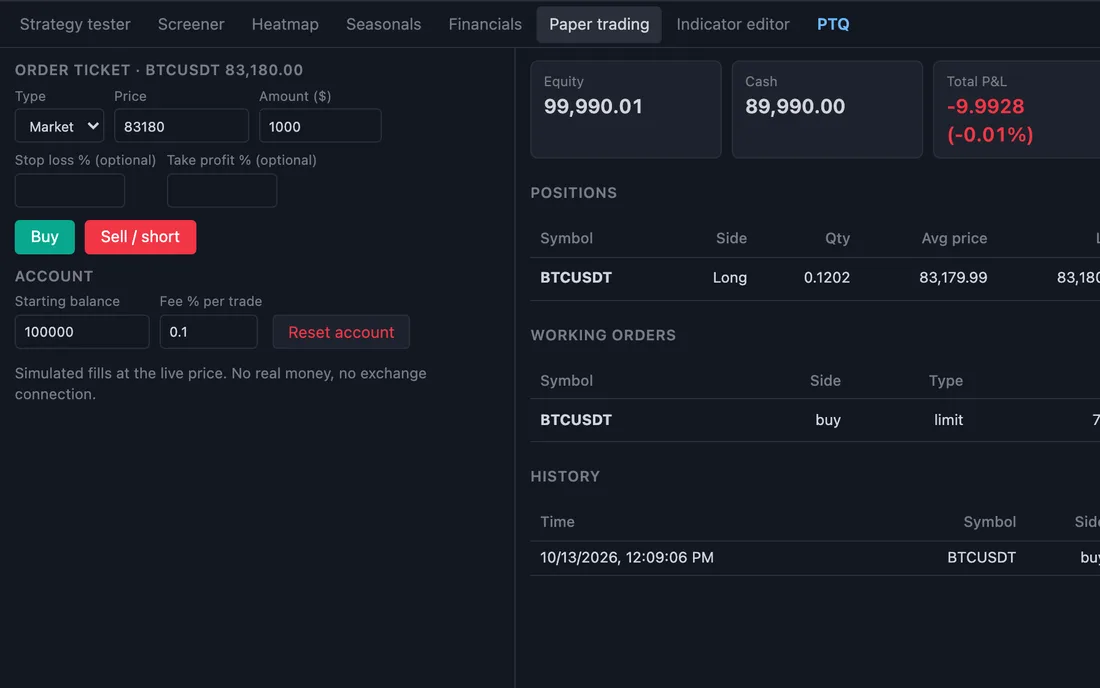Select the Paper trading tab
The width and height of the screenshot is (1100, 688).
(x=599, y=25)
